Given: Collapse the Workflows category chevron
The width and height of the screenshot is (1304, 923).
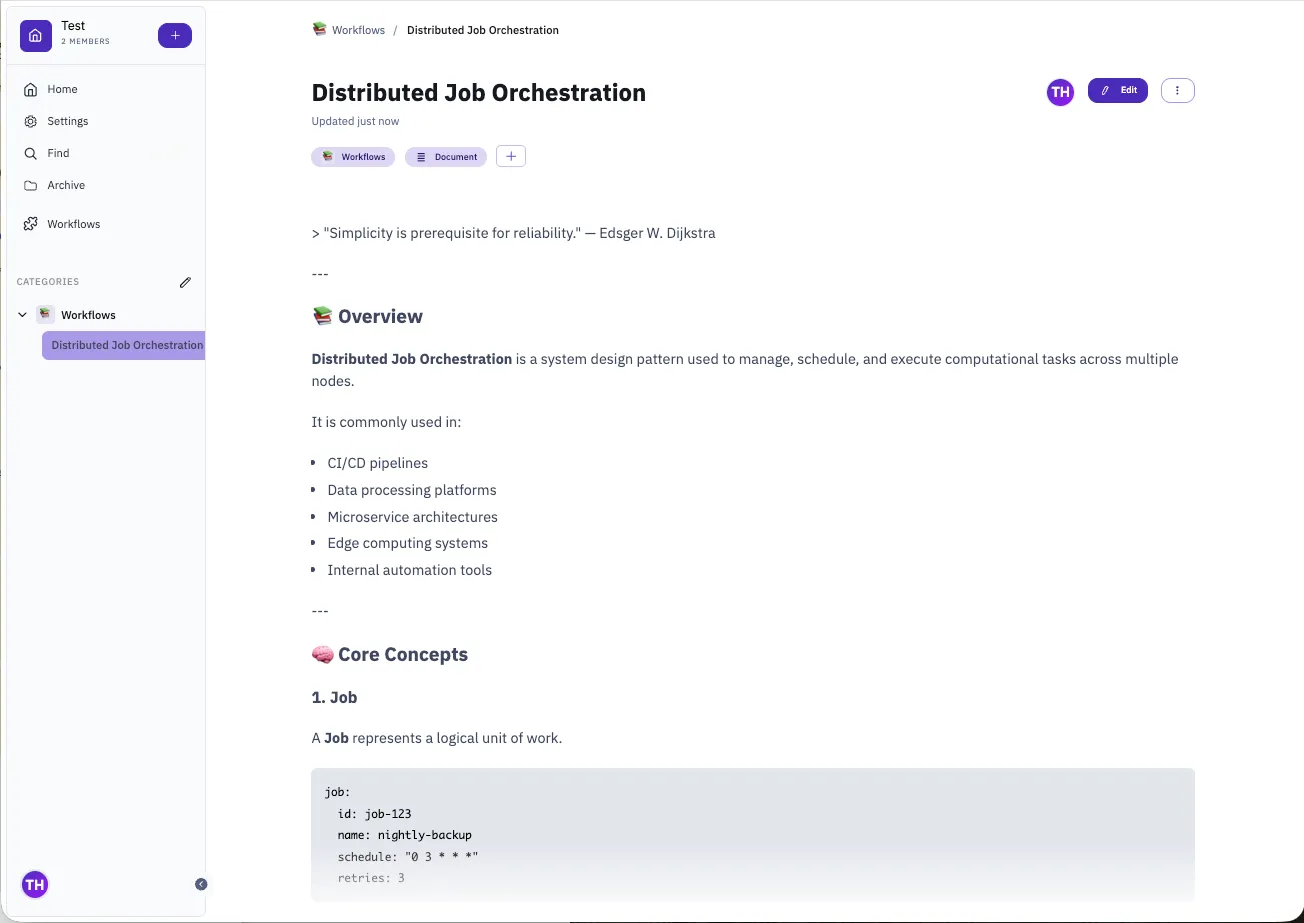Looking at the screenshot, I should [22, 314].
